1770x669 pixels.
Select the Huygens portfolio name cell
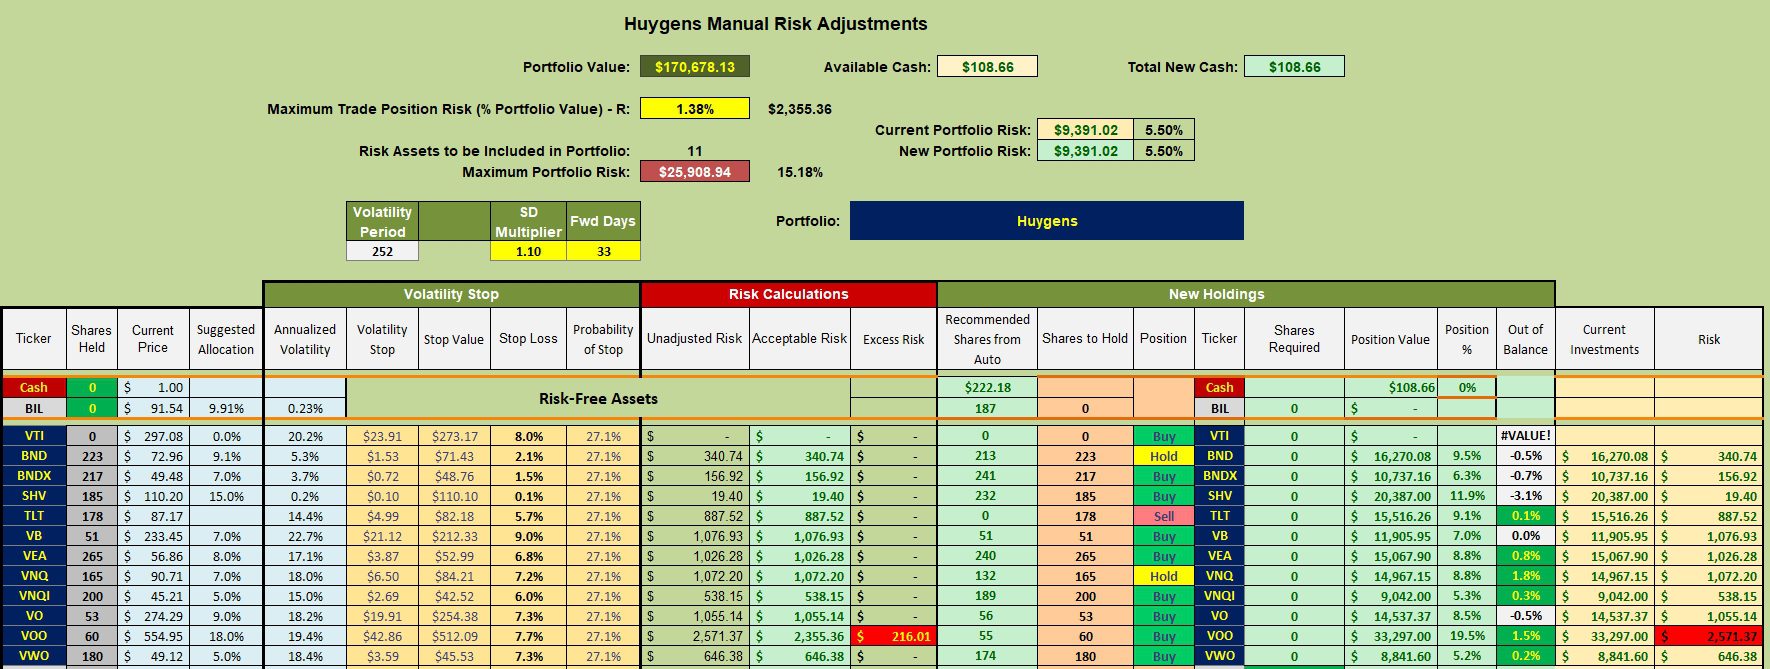click(x=1047, y=221)
